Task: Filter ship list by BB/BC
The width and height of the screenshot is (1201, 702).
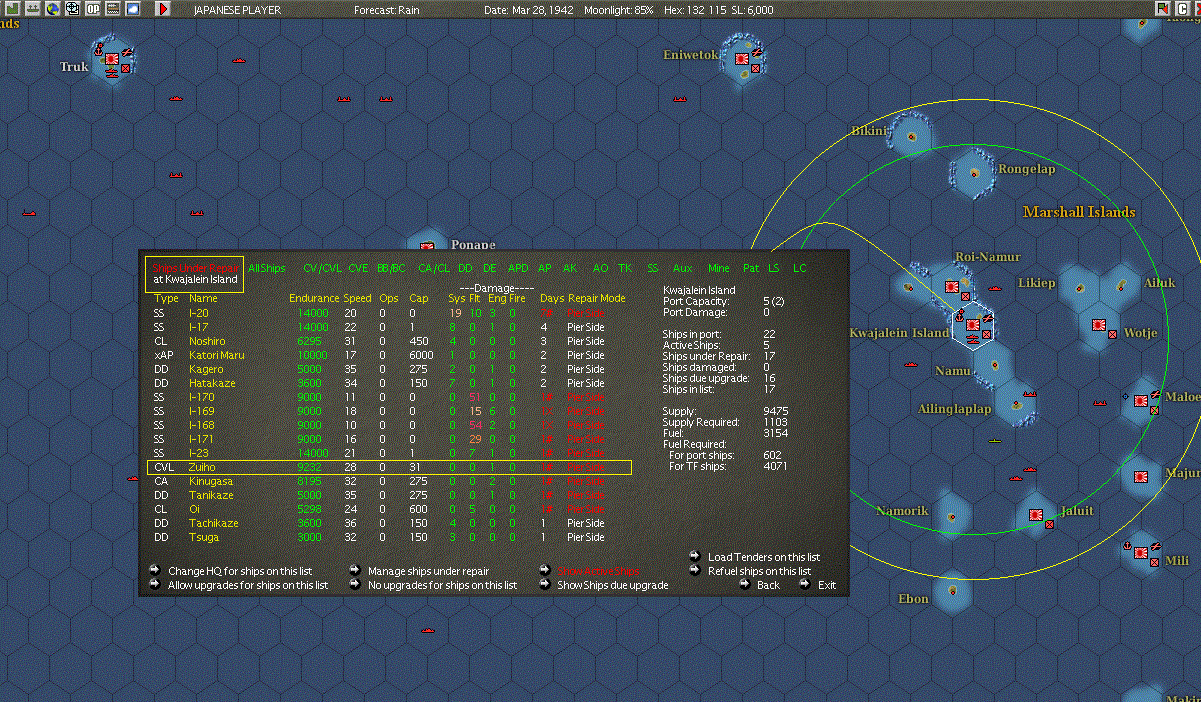Action: (391, 268)
